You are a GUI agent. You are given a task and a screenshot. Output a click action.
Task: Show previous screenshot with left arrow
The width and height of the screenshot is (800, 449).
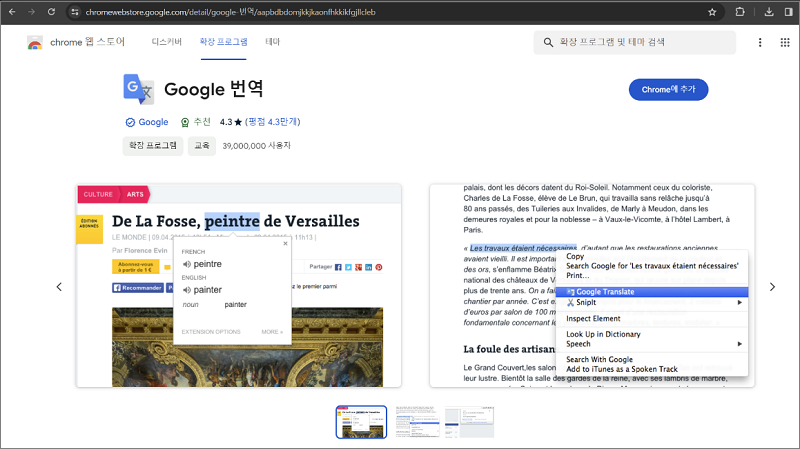tap(59, 287)
